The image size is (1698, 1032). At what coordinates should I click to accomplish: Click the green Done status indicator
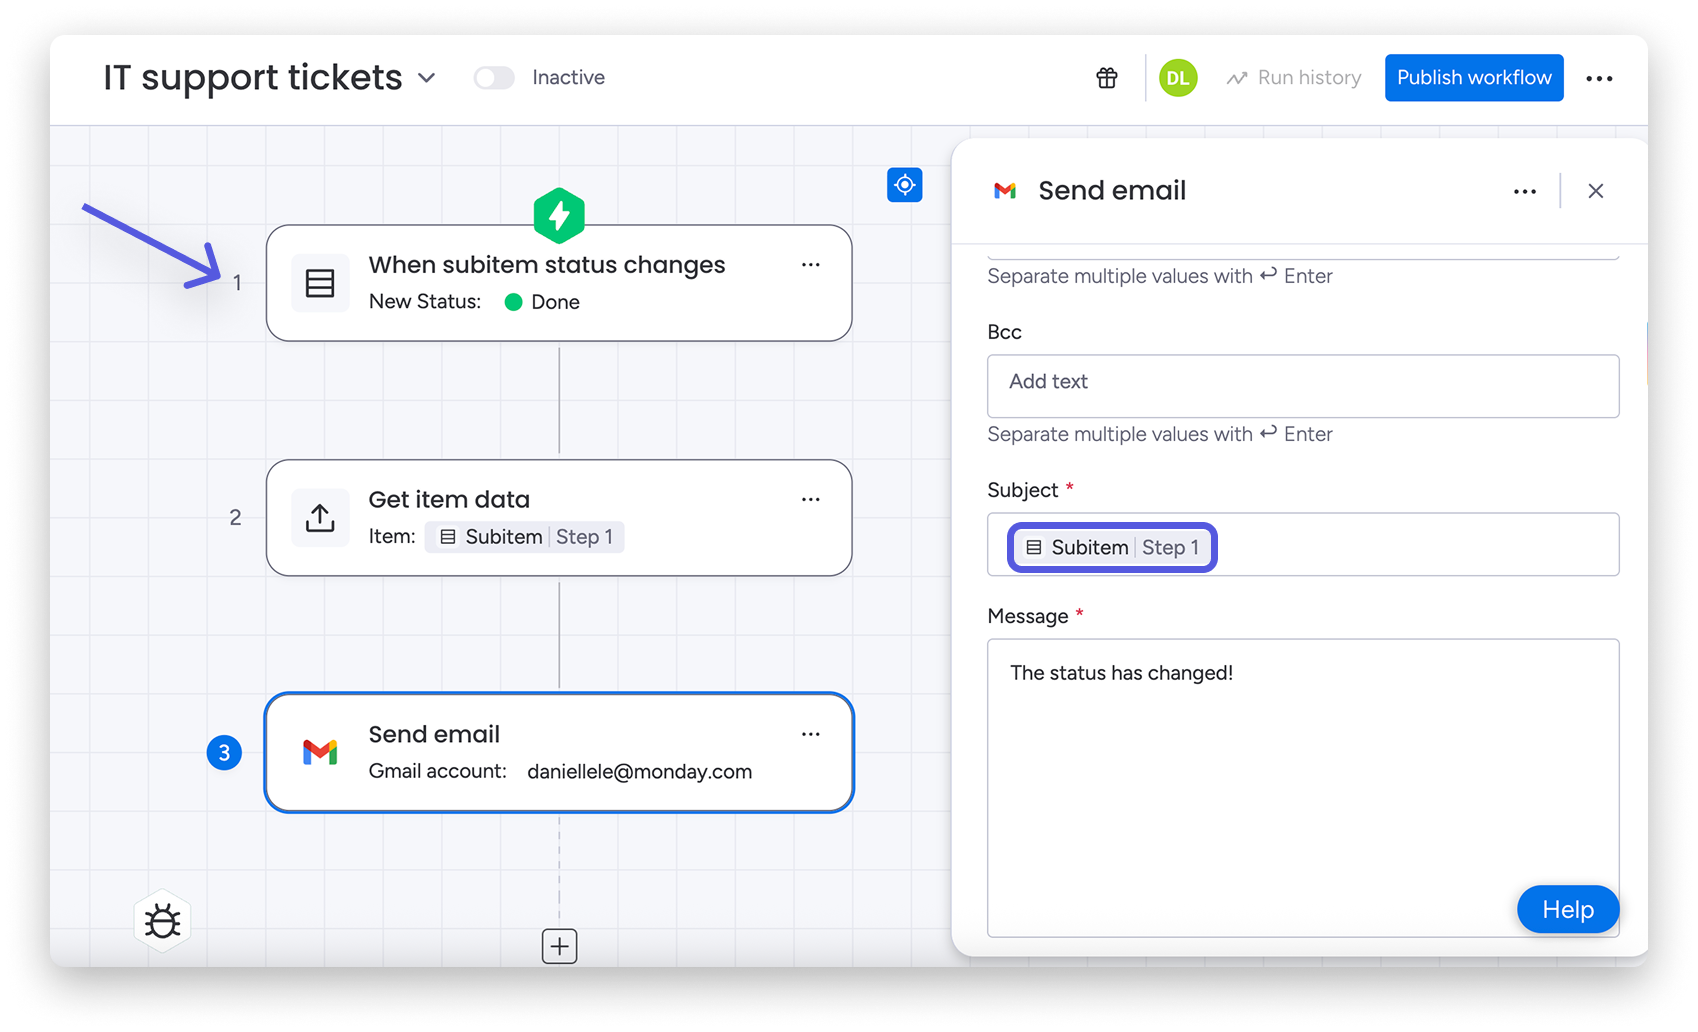512,301
